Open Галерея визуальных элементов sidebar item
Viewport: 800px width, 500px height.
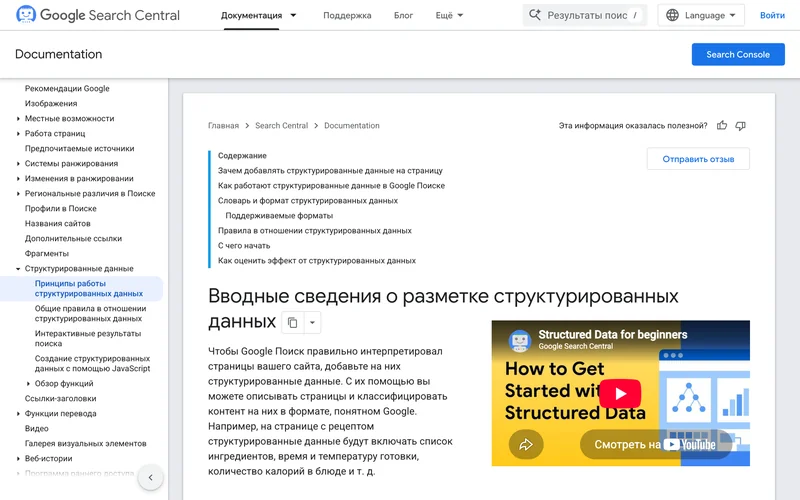coord(85,444)
